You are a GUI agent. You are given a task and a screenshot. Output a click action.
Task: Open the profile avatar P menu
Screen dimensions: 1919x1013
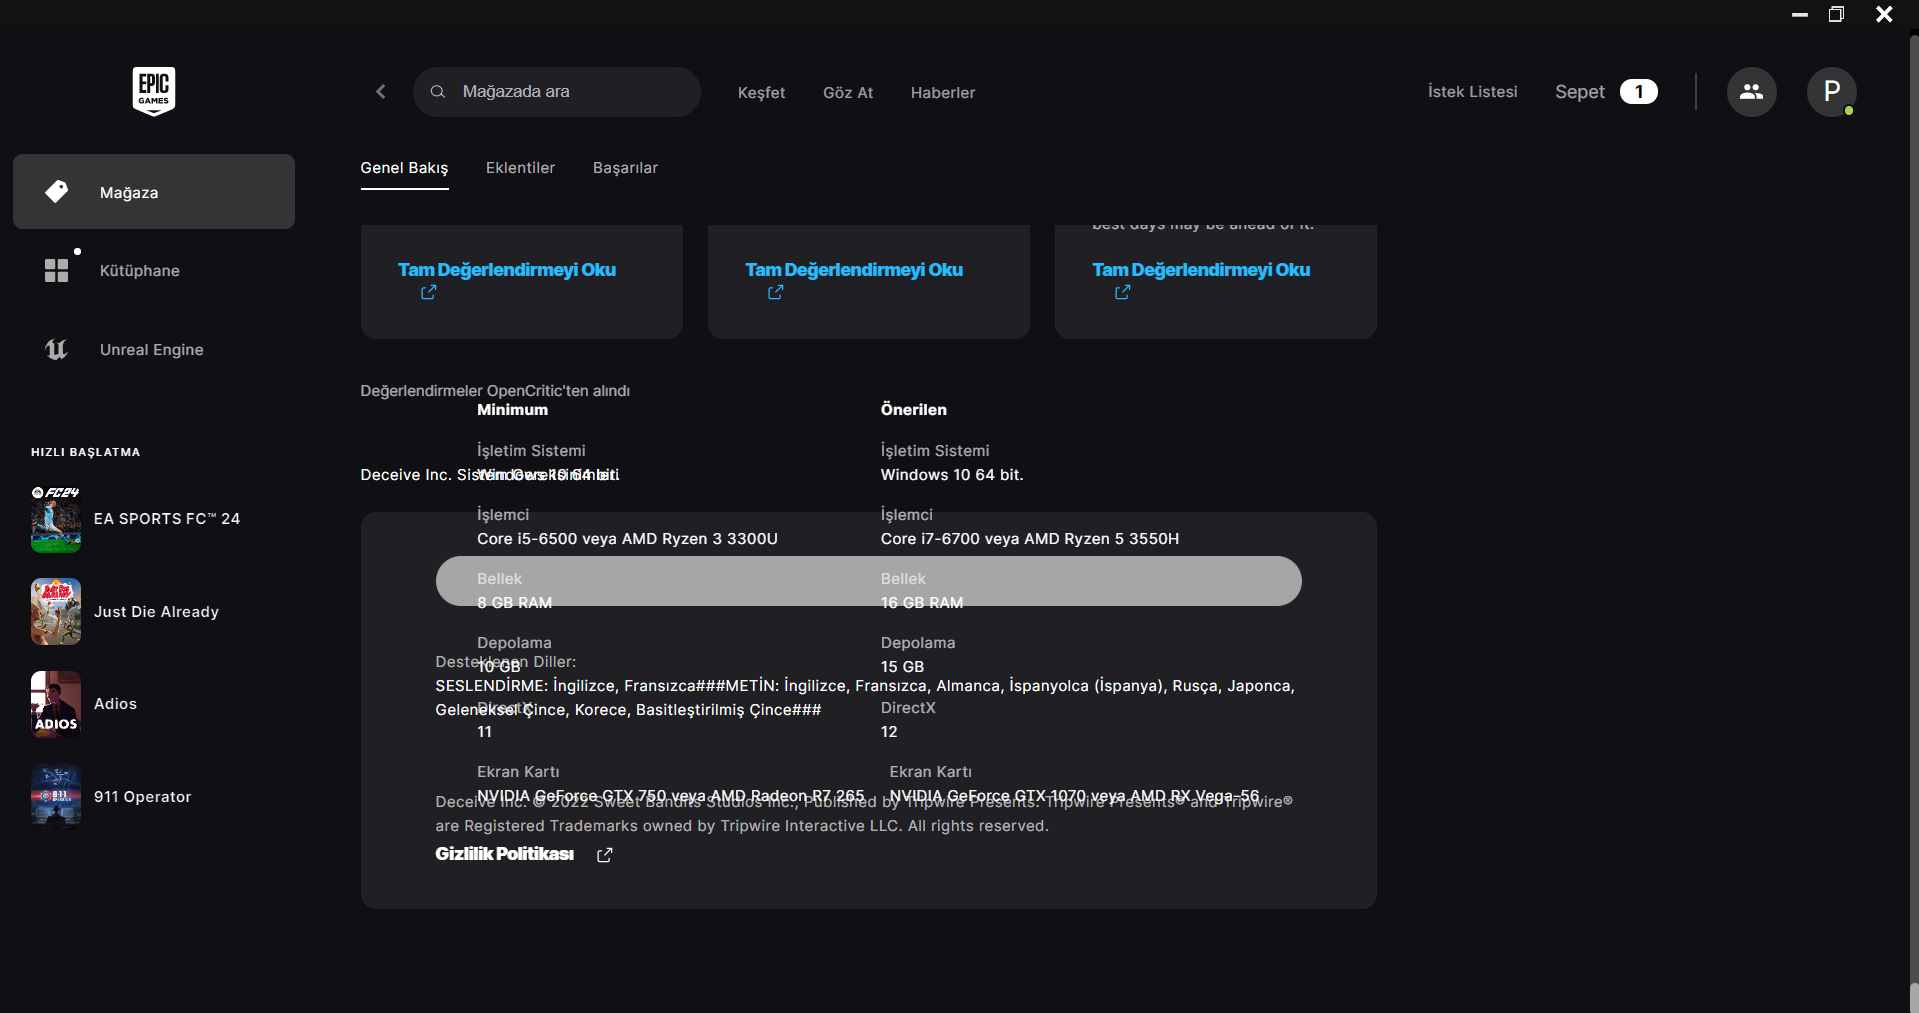[1831, 92]
